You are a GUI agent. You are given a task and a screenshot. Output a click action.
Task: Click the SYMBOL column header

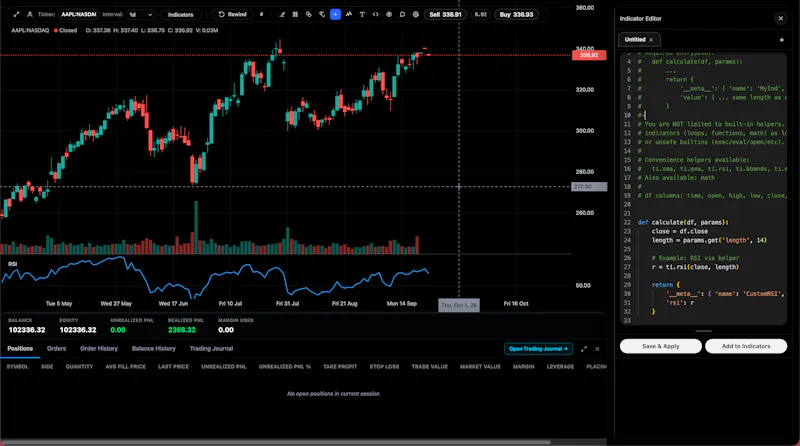click(17, 366)
